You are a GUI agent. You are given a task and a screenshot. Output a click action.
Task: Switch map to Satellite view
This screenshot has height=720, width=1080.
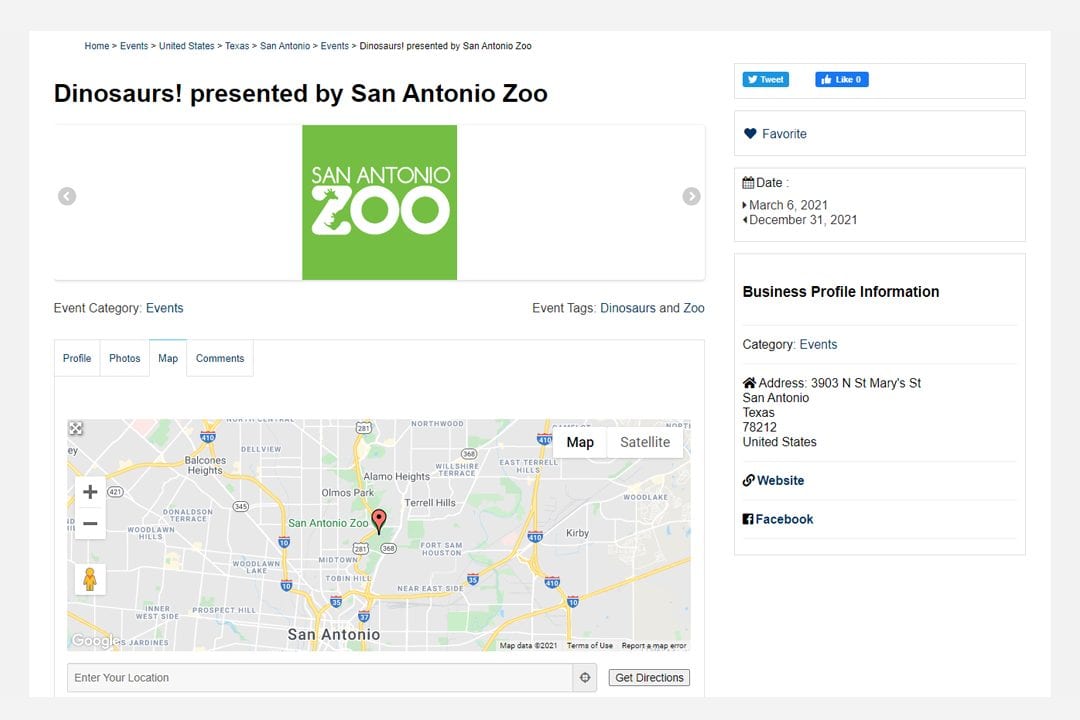[x=645, y=442]
